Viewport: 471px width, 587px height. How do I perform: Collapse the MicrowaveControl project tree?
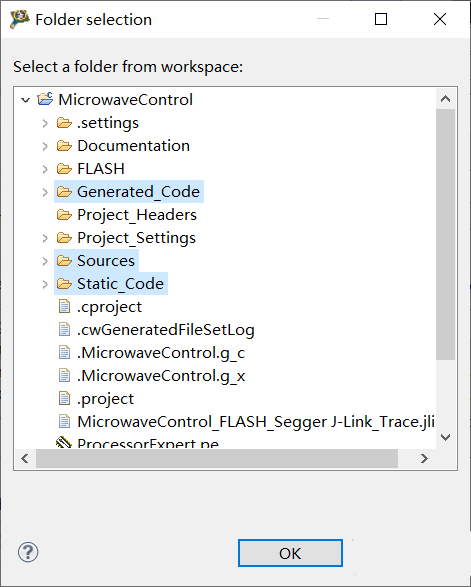(25, 100)
